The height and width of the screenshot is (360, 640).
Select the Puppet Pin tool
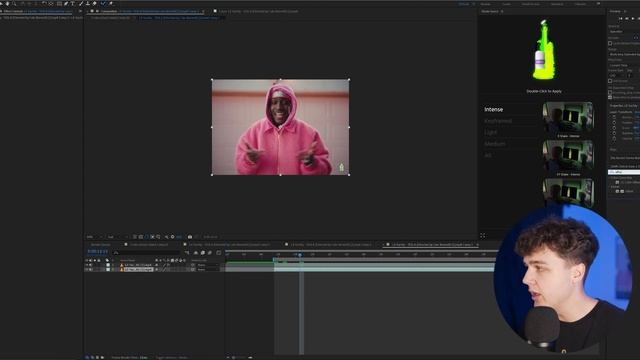(x=111, y=3)
